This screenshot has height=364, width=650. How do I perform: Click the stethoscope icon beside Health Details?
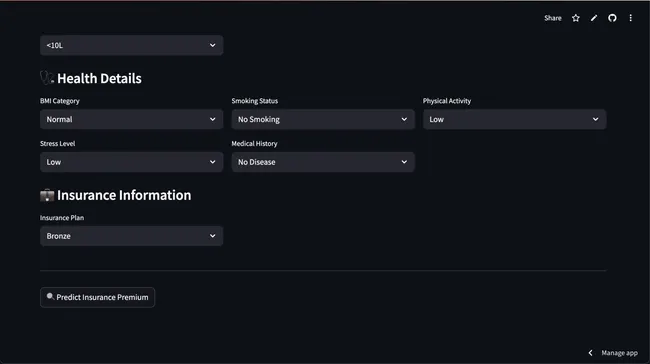pos(47,78)
